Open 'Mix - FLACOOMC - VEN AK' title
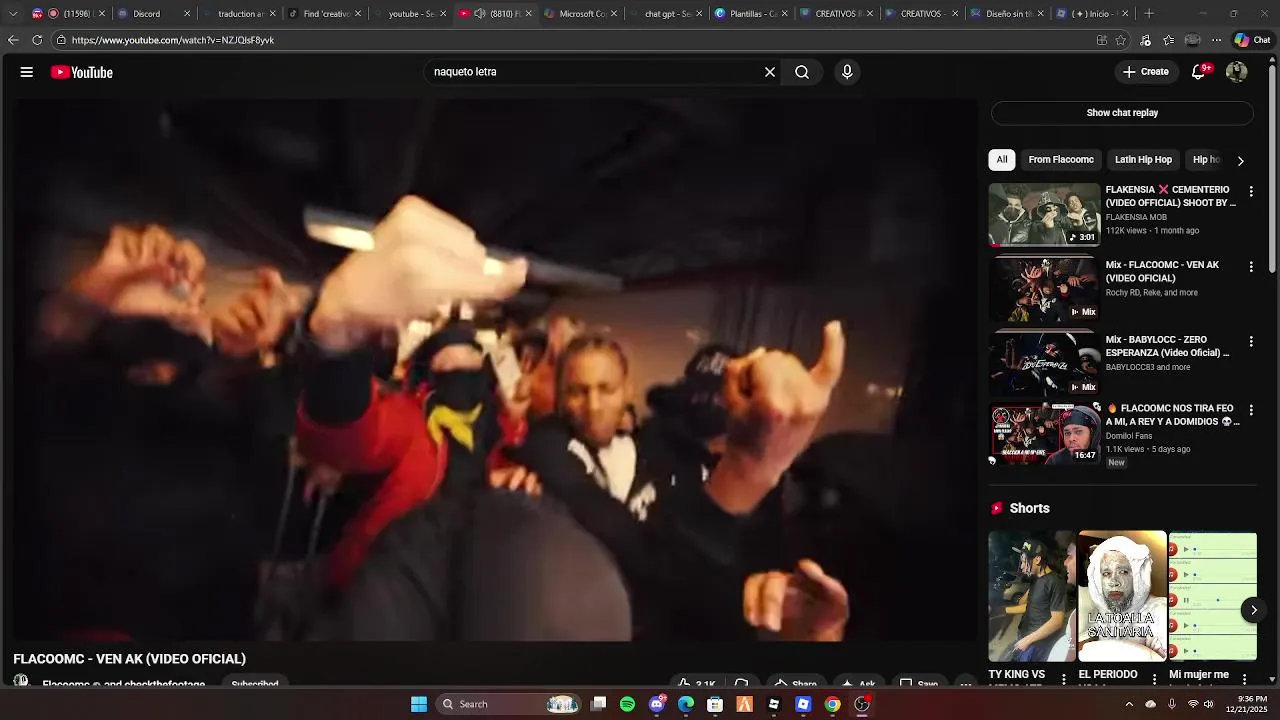Viewport: 1280px width, 720px height. [x=1162, y=272]
